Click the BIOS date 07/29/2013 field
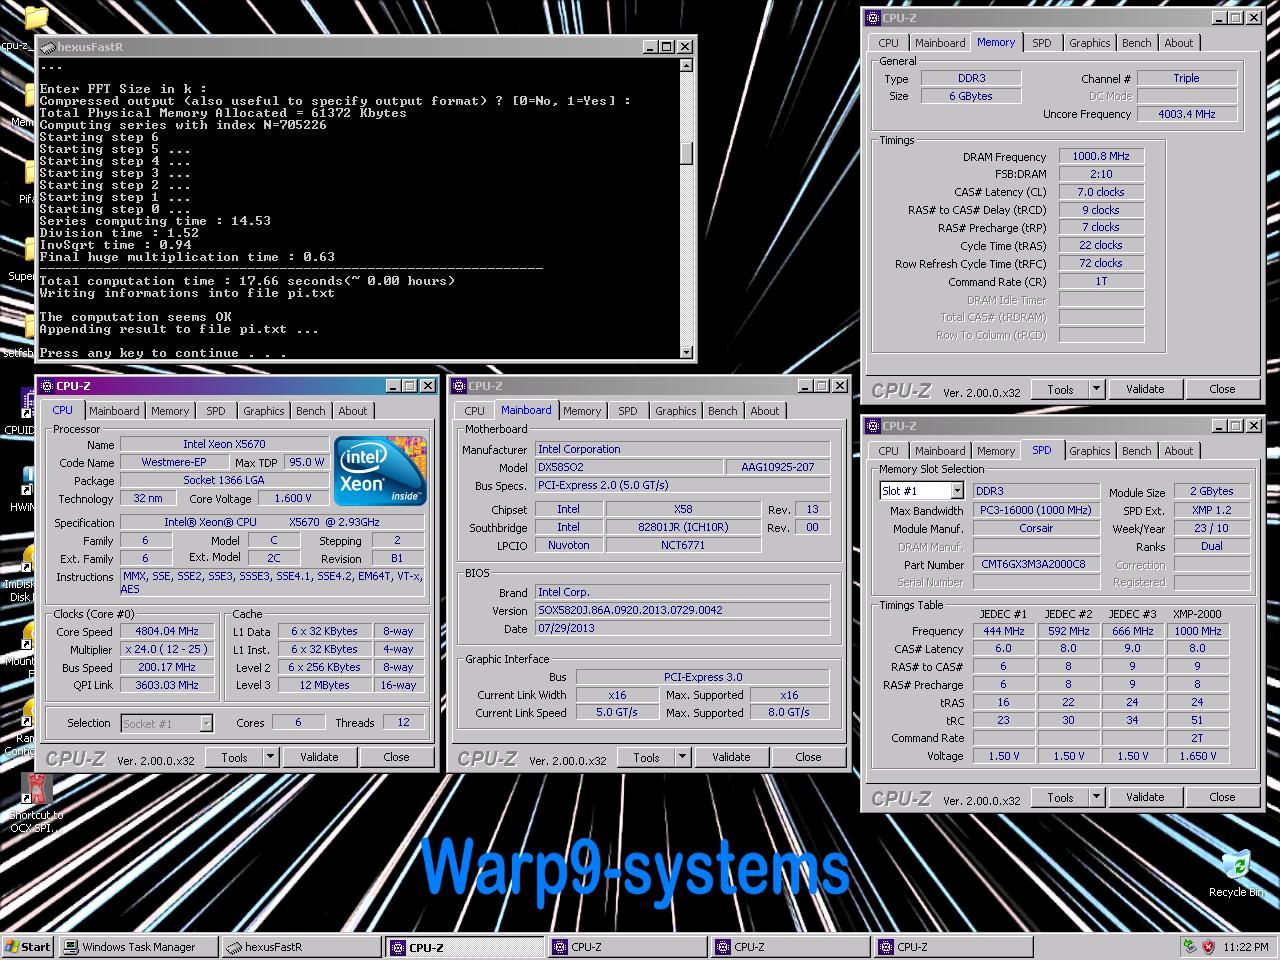The height and width of the screenshot is (960, 1280). click(683, 628)
